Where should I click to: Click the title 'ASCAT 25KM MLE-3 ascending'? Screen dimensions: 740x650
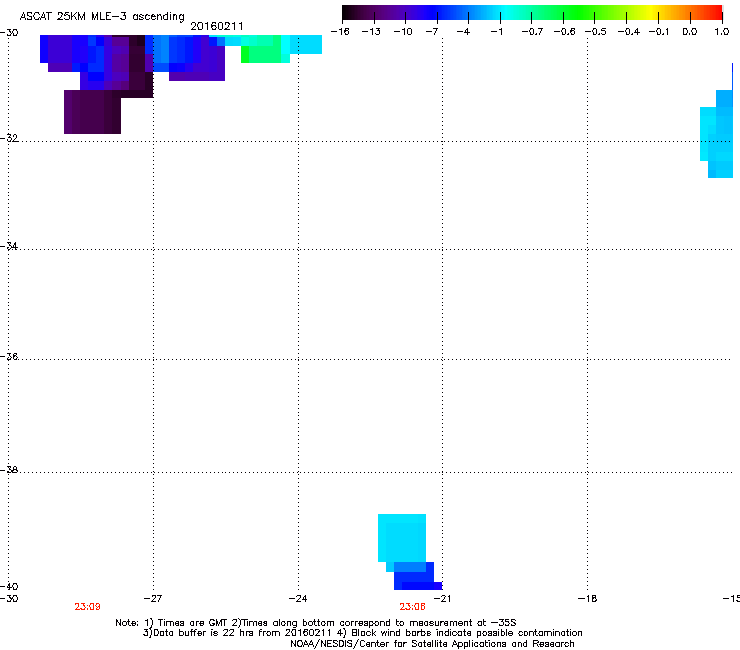click(x=102, y=17)
